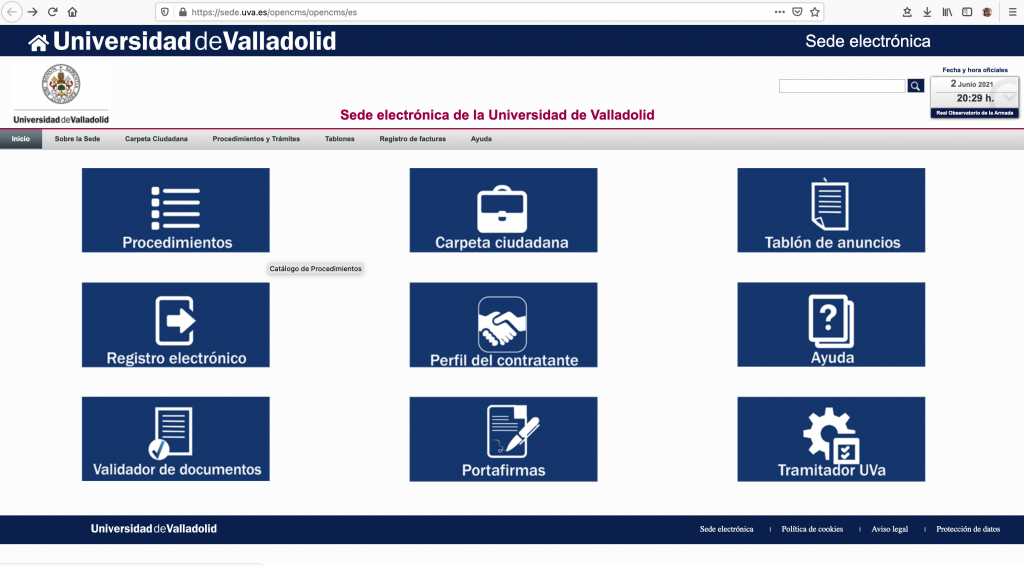Open the Perfil del contratante handshake tile
This screenshot has width=1024, height=566.
tap(504, 324)
